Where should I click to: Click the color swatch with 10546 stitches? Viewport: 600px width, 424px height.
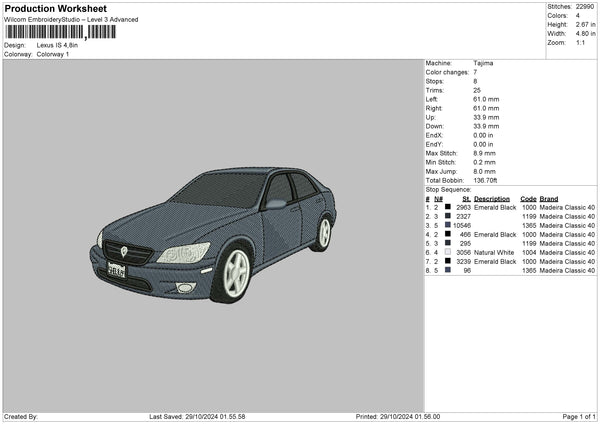pyautogui.click(x=448, y=225)
